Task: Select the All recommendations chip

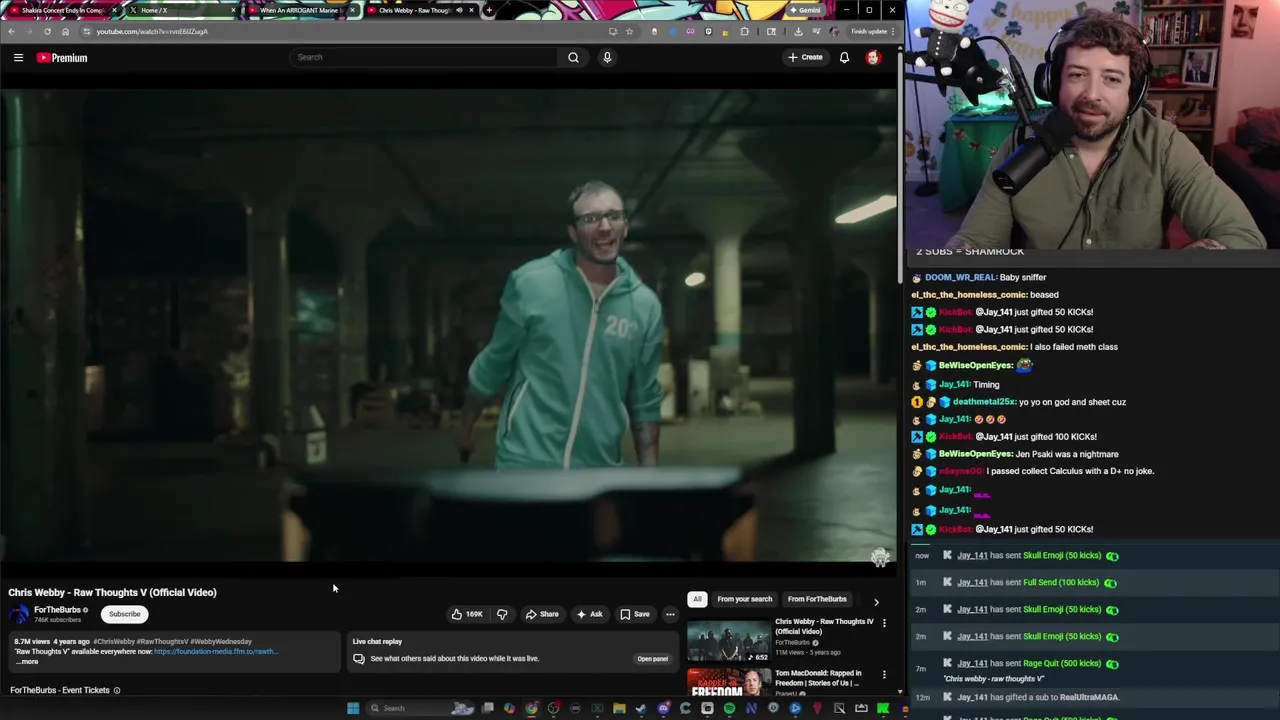Action: click(x=697, y=599)
